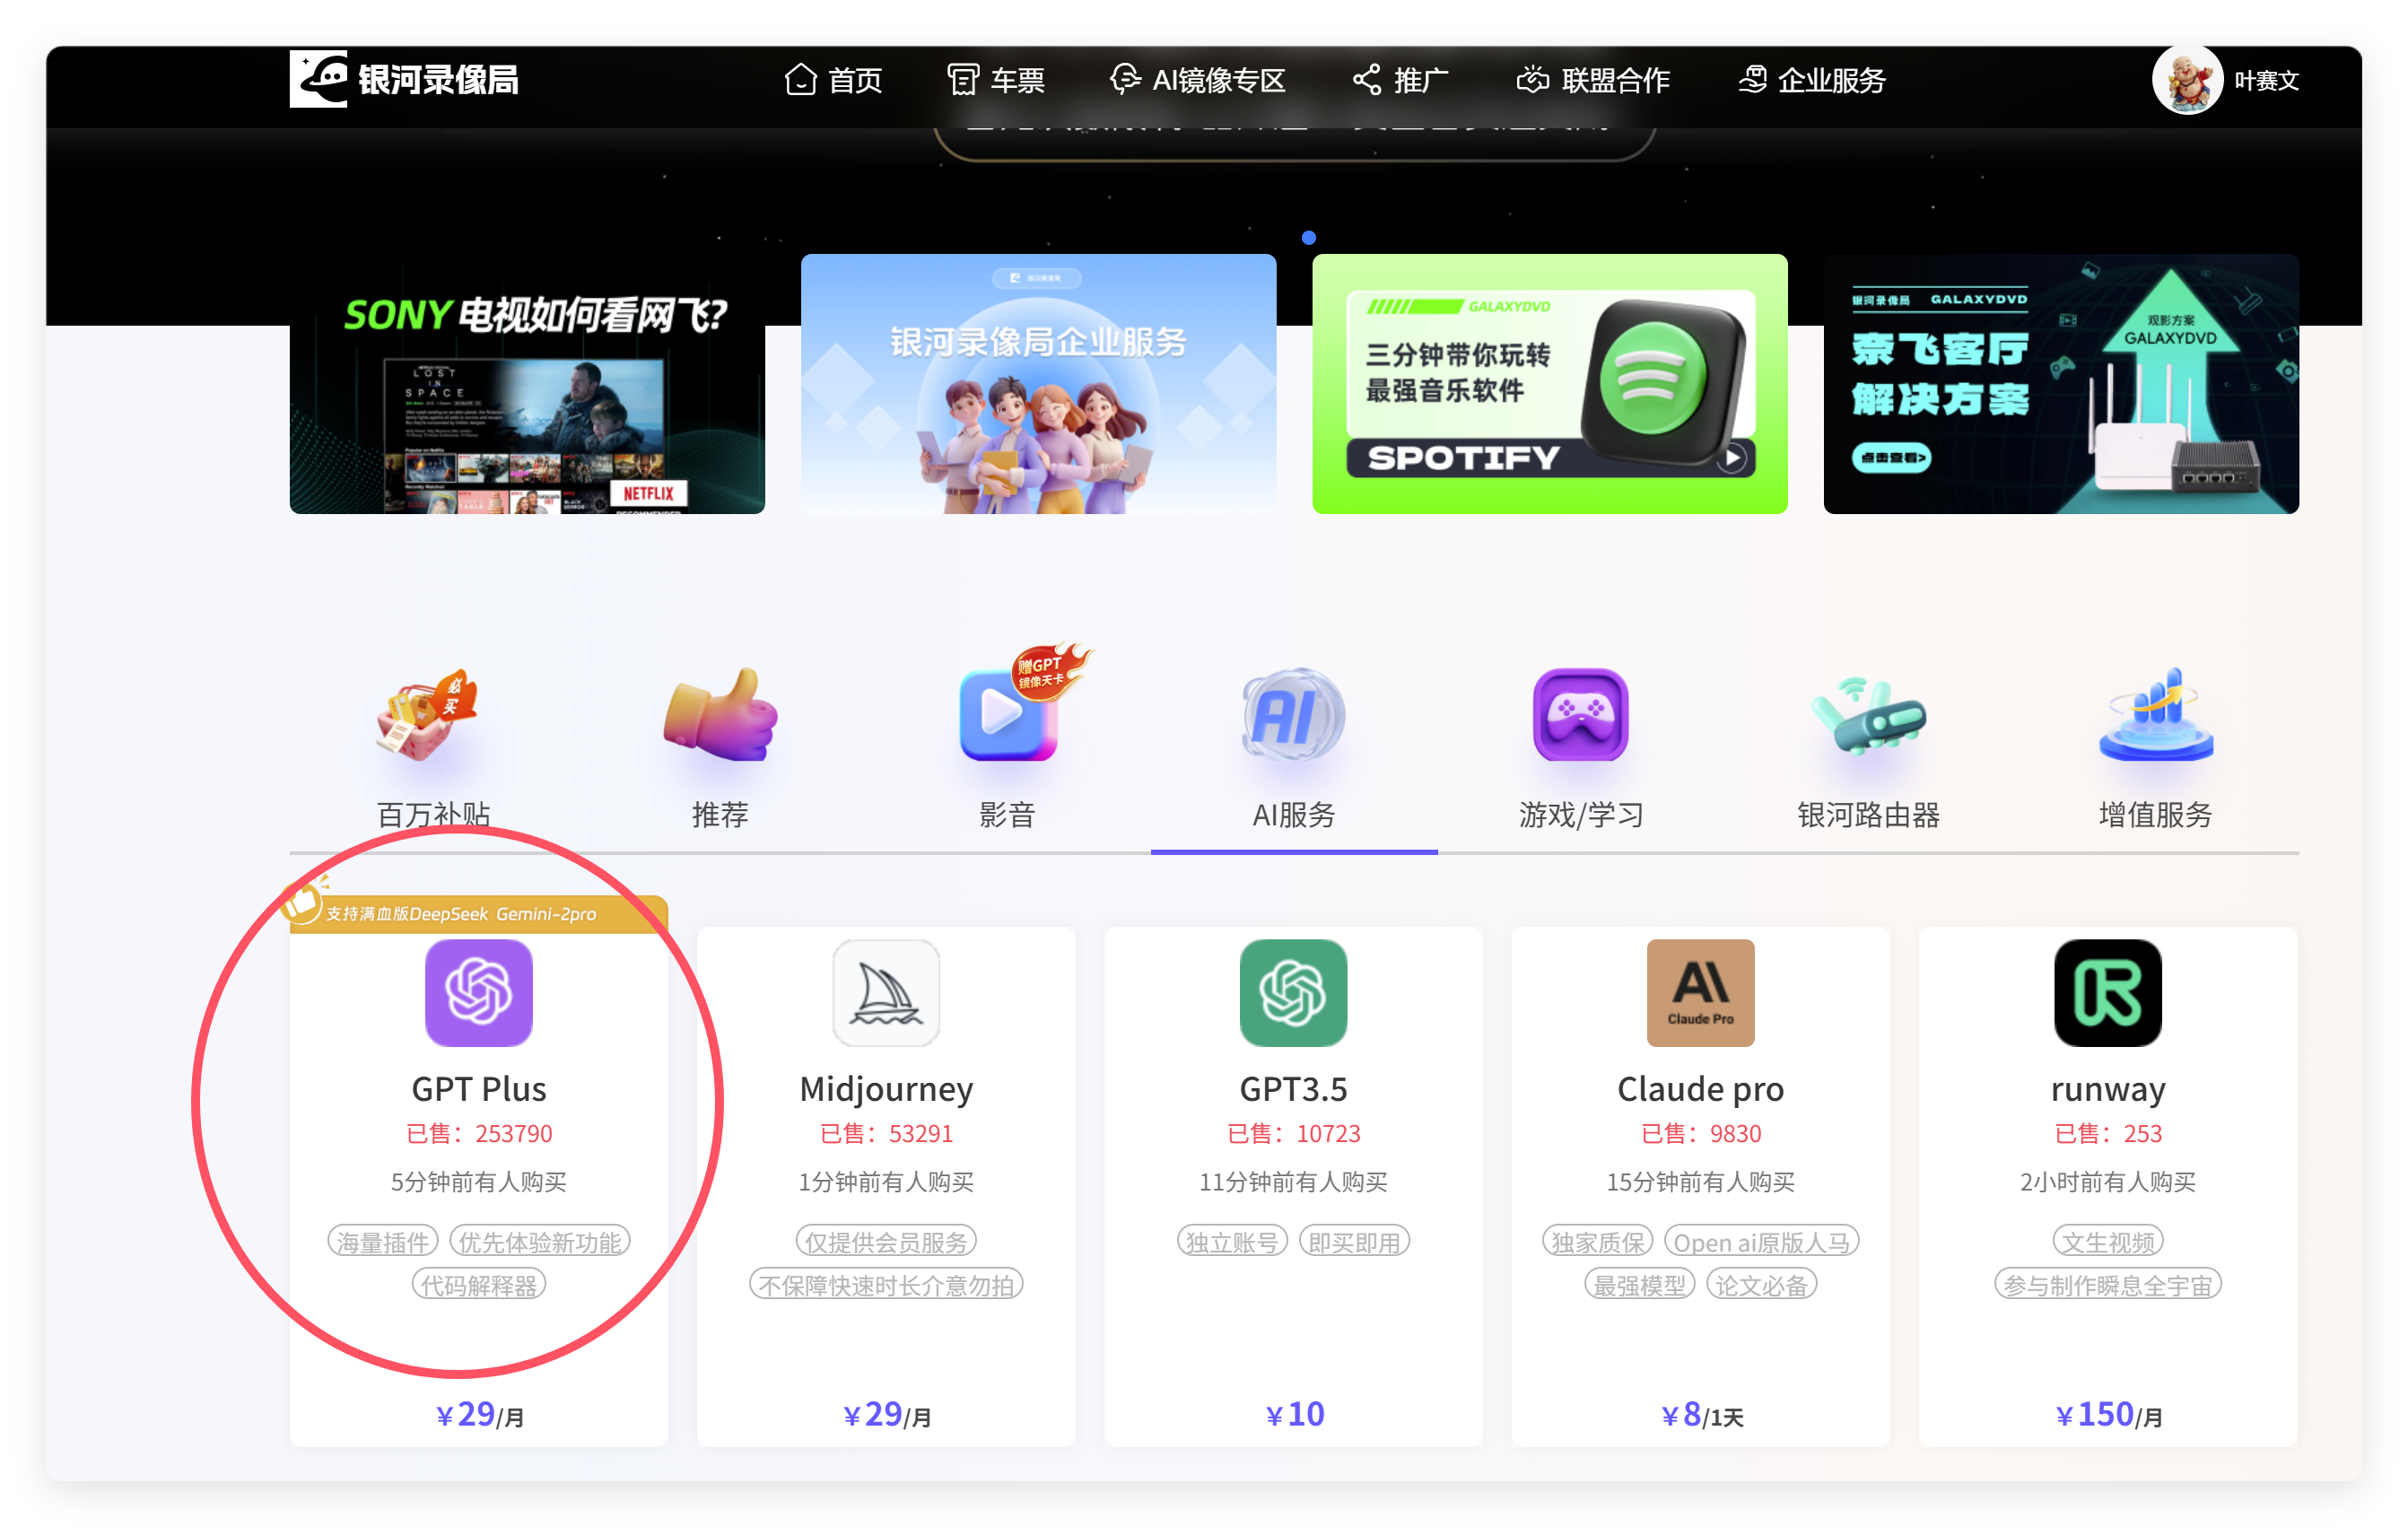This screenshot has width=2408, height=1527.
Task: Click the 最强模型 tag
Action: click(1639, 1284)
